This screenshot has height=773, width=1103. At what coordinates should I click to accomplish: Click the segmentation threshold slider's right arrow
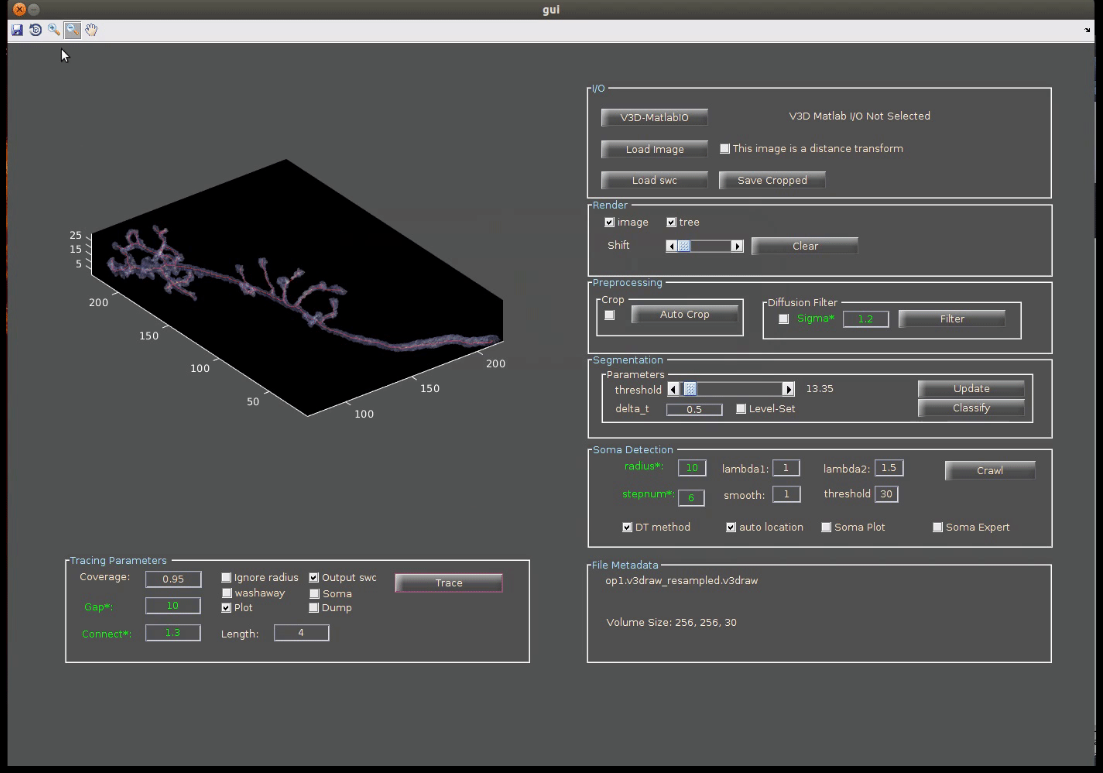pos(788,390)
